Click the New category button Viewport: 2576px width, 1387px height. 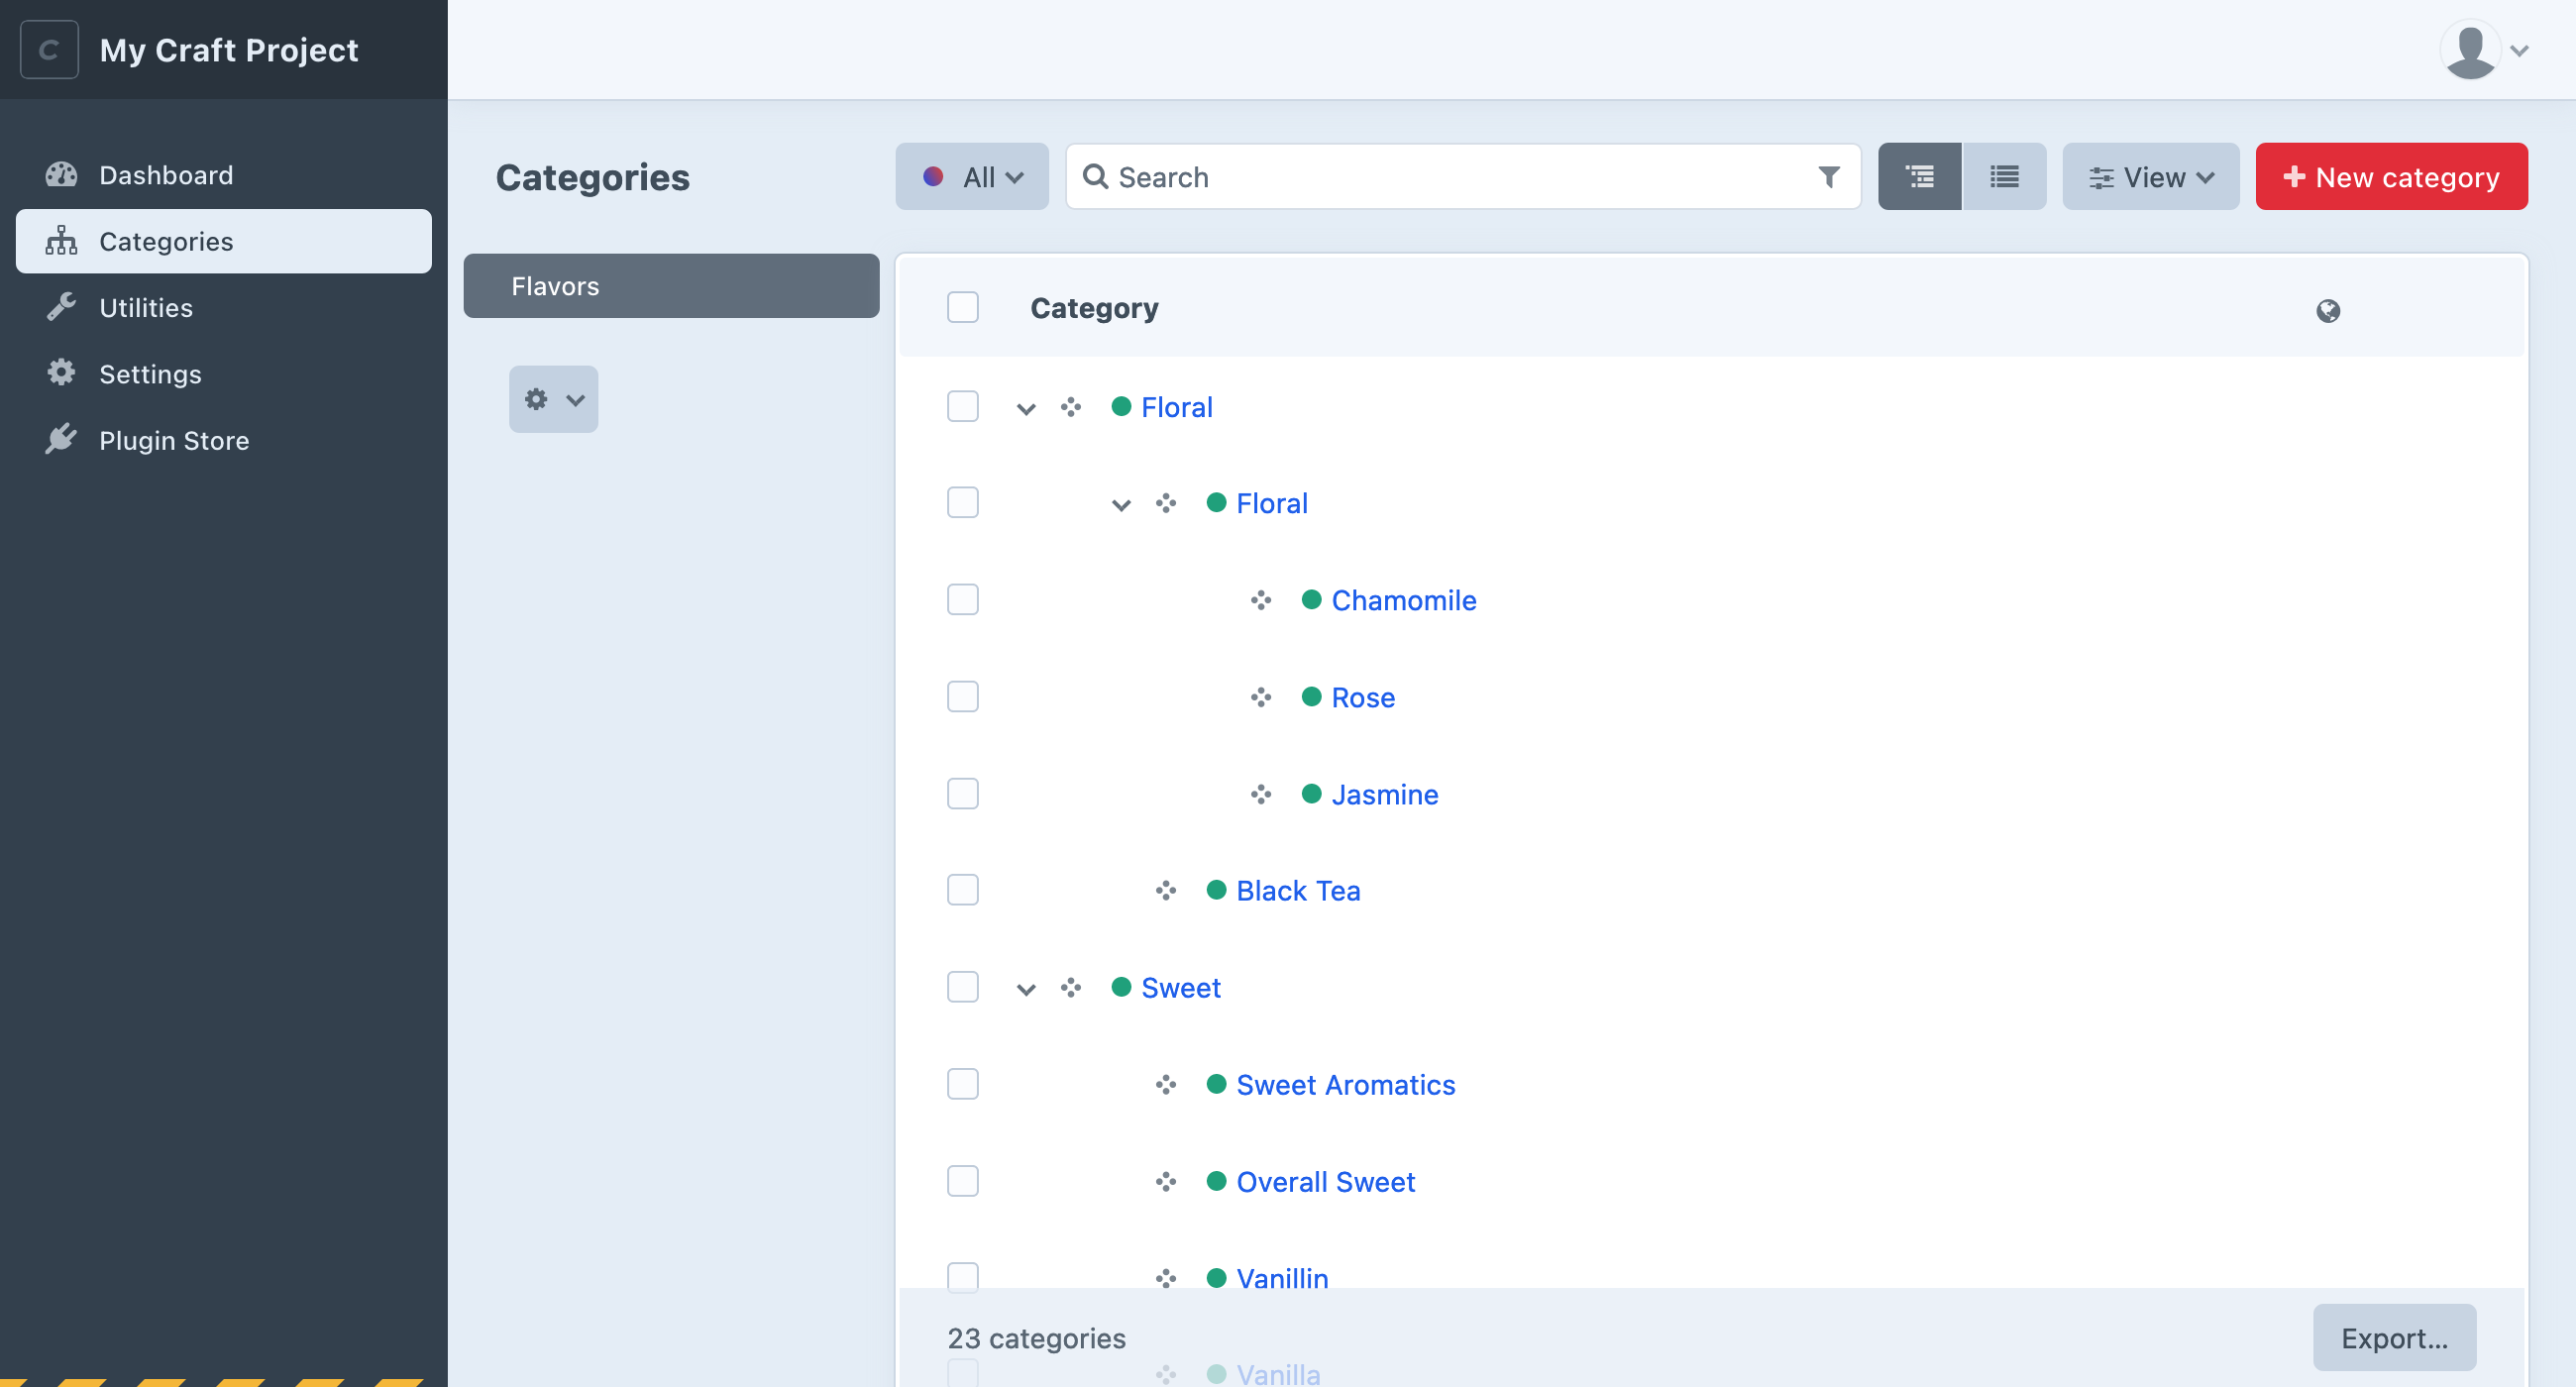[2392, 176]
